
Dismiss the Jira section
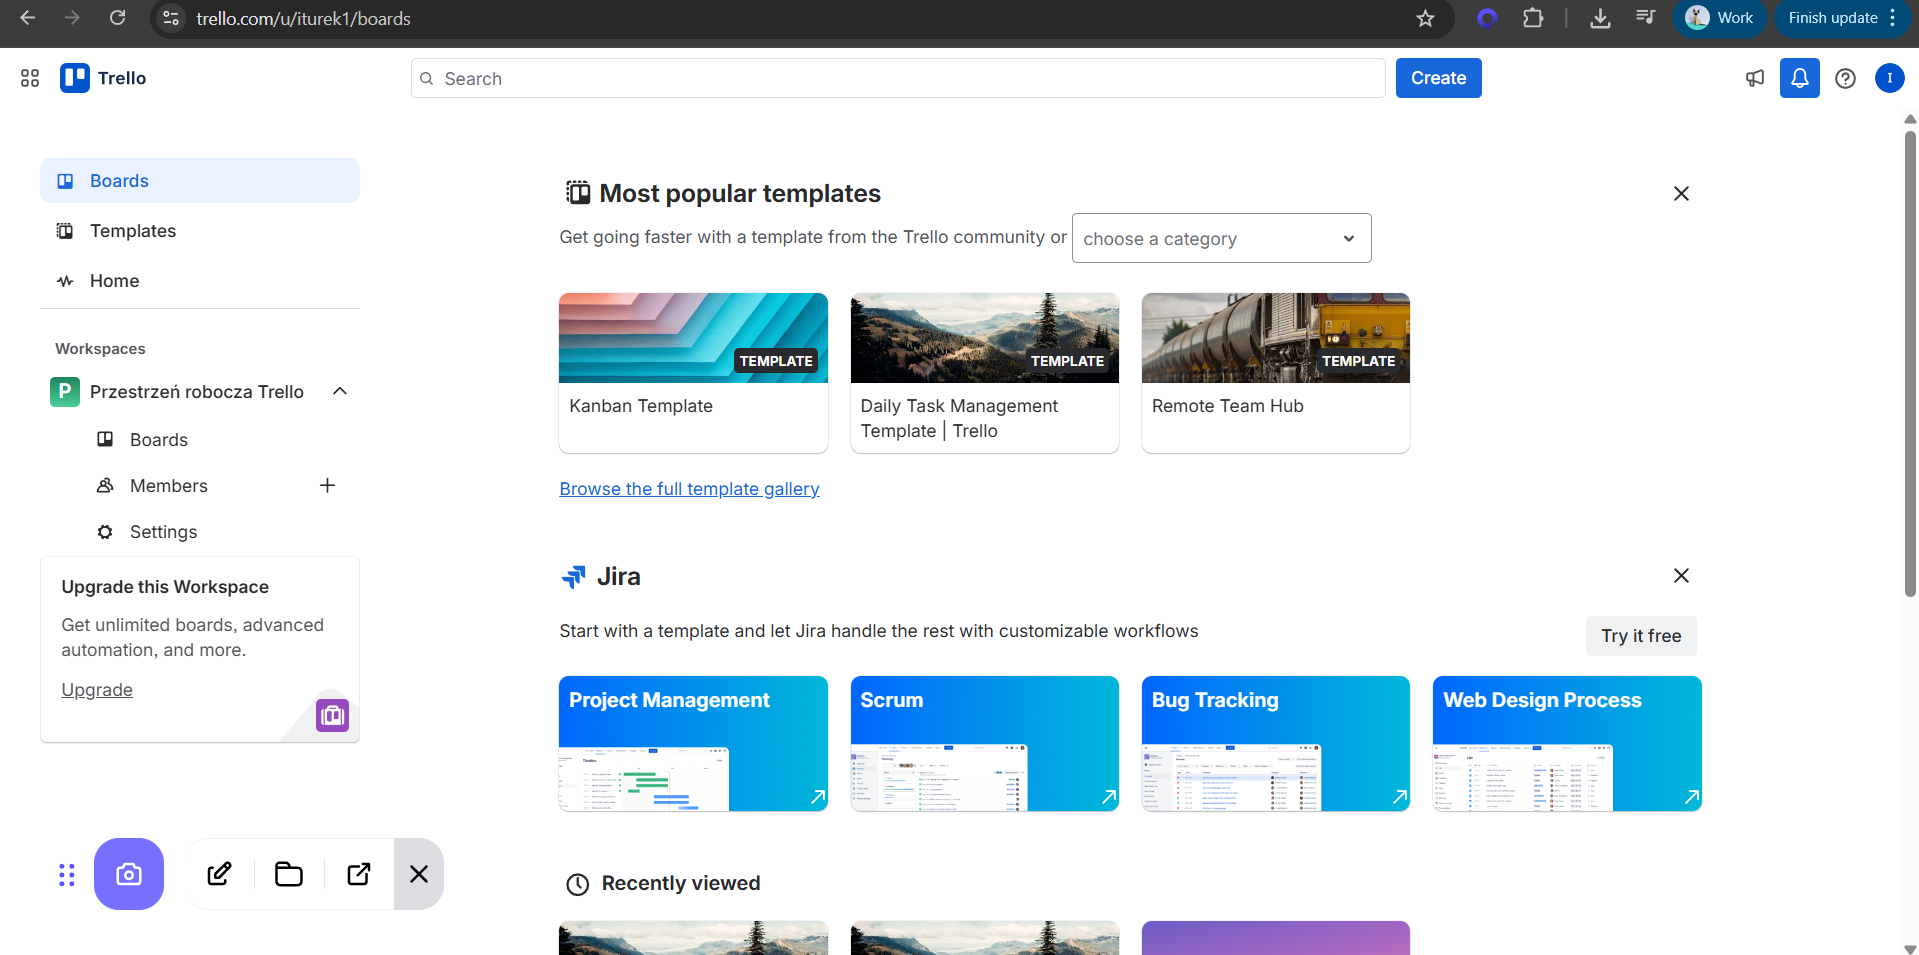pyautogui.click(x=1681, y=576)
